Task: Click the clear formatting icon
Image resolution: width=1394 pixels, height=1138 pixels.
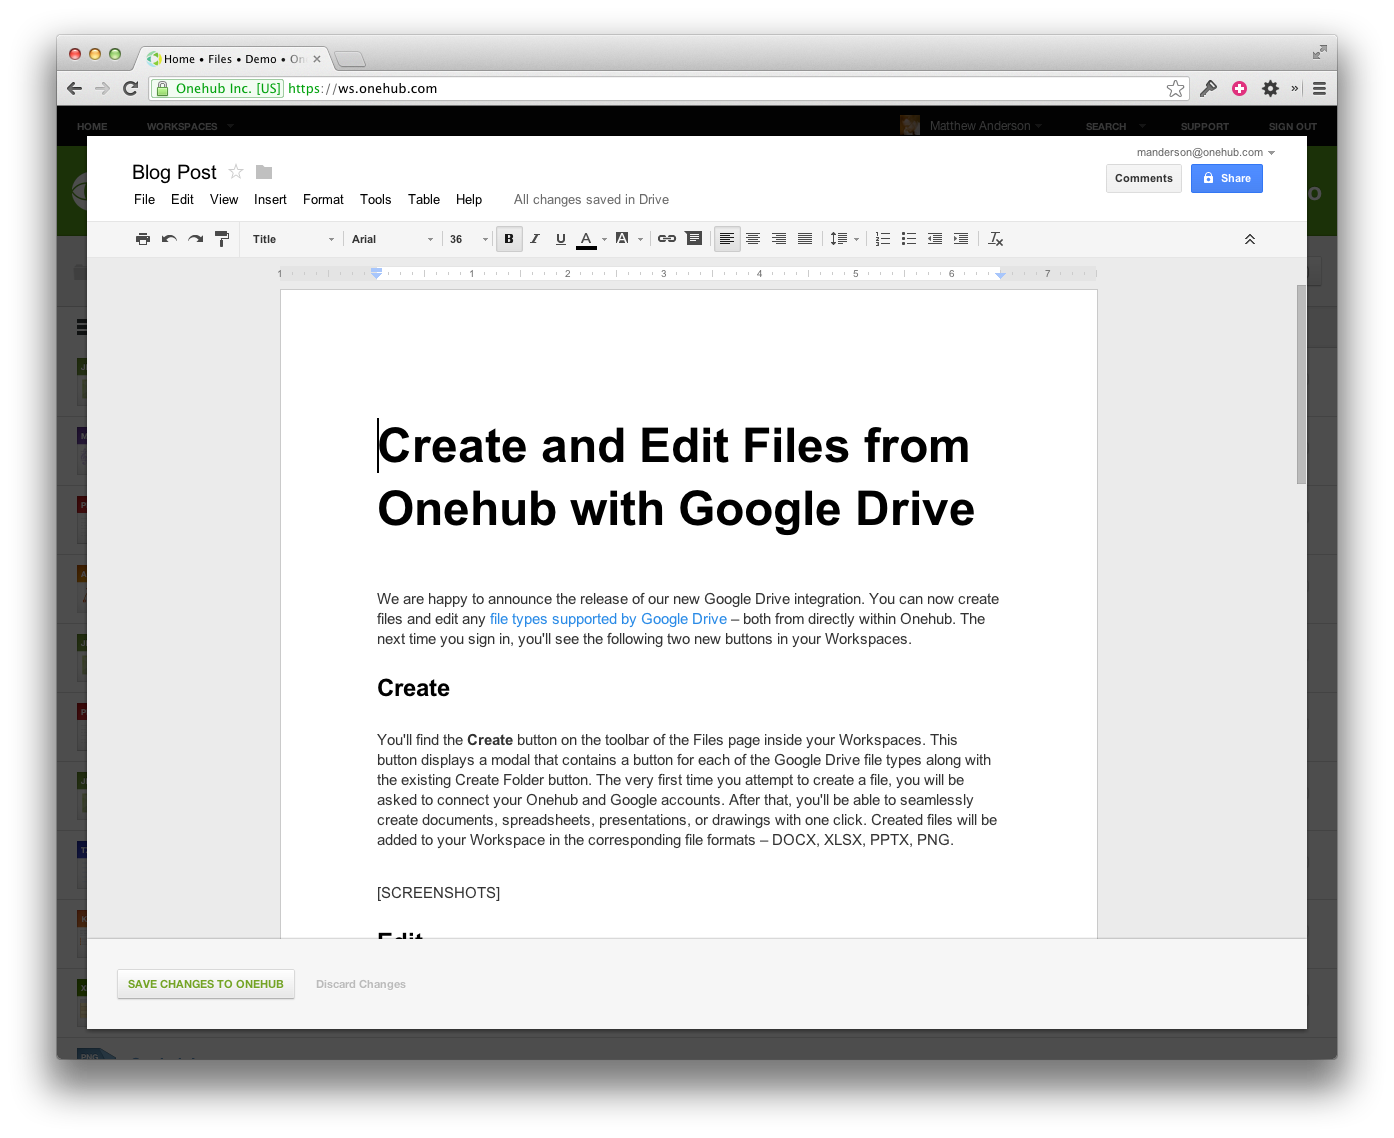Action: pos(996,239)
